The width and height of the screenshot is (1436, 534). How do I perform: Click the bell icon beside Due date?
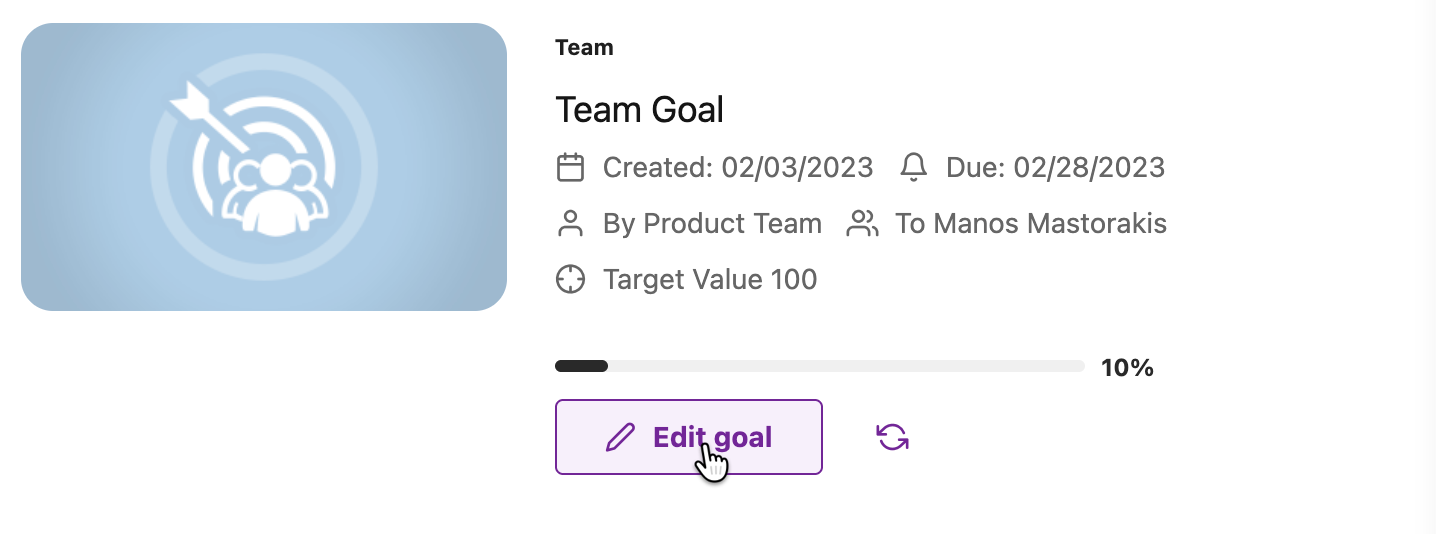tap(913, 167)
